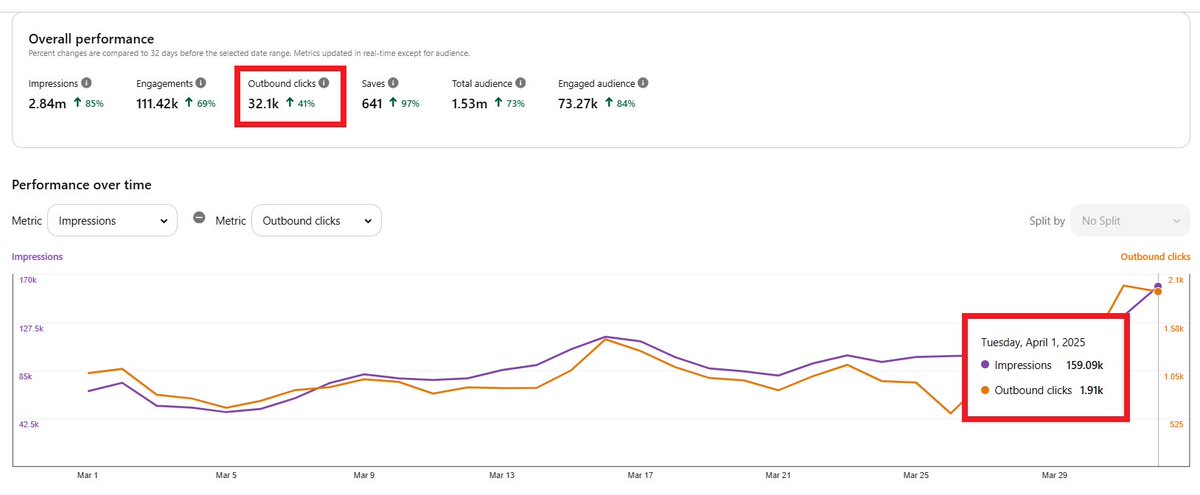Click the 73.27k Engaged audience value
The height and width of the screenshot is (495, 1200).
578,103
